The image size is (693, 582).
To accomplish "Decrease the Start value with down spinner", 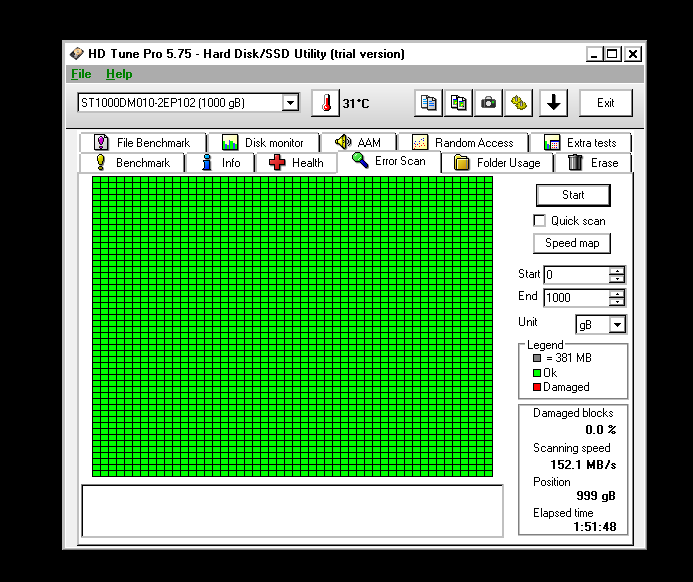I will coord(617,279).
